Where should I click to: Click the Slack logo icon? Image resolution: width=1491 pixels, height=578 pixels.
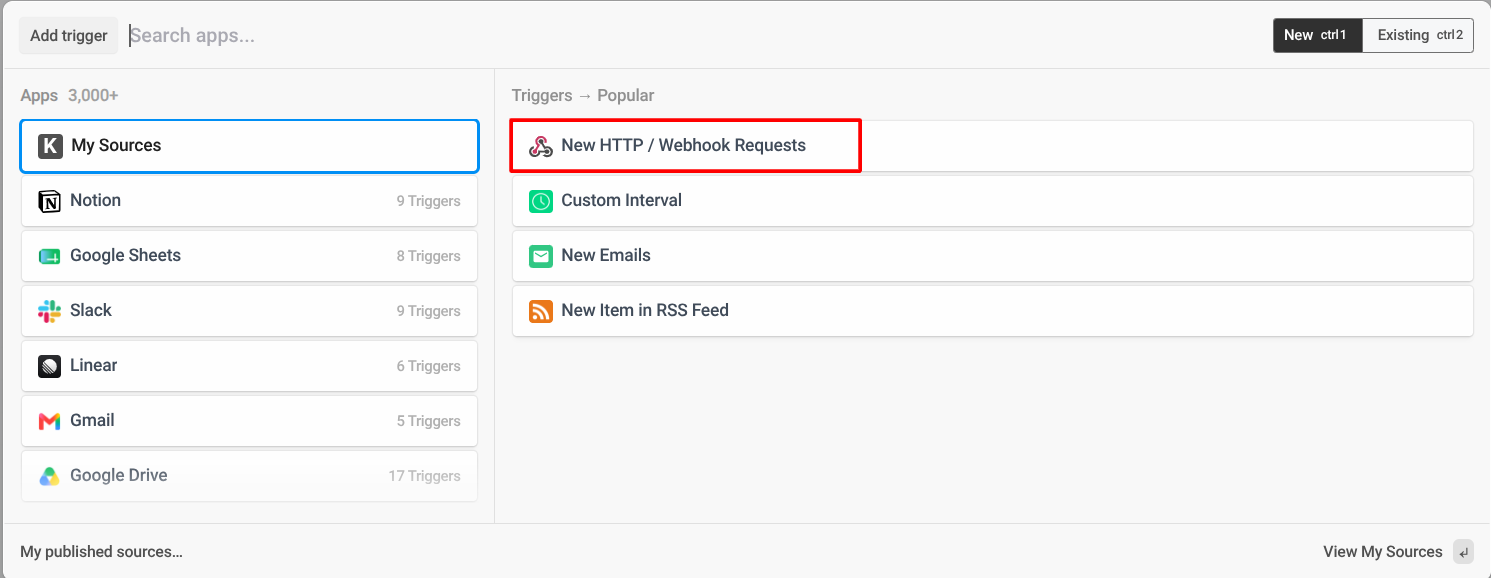click(49, 311)
